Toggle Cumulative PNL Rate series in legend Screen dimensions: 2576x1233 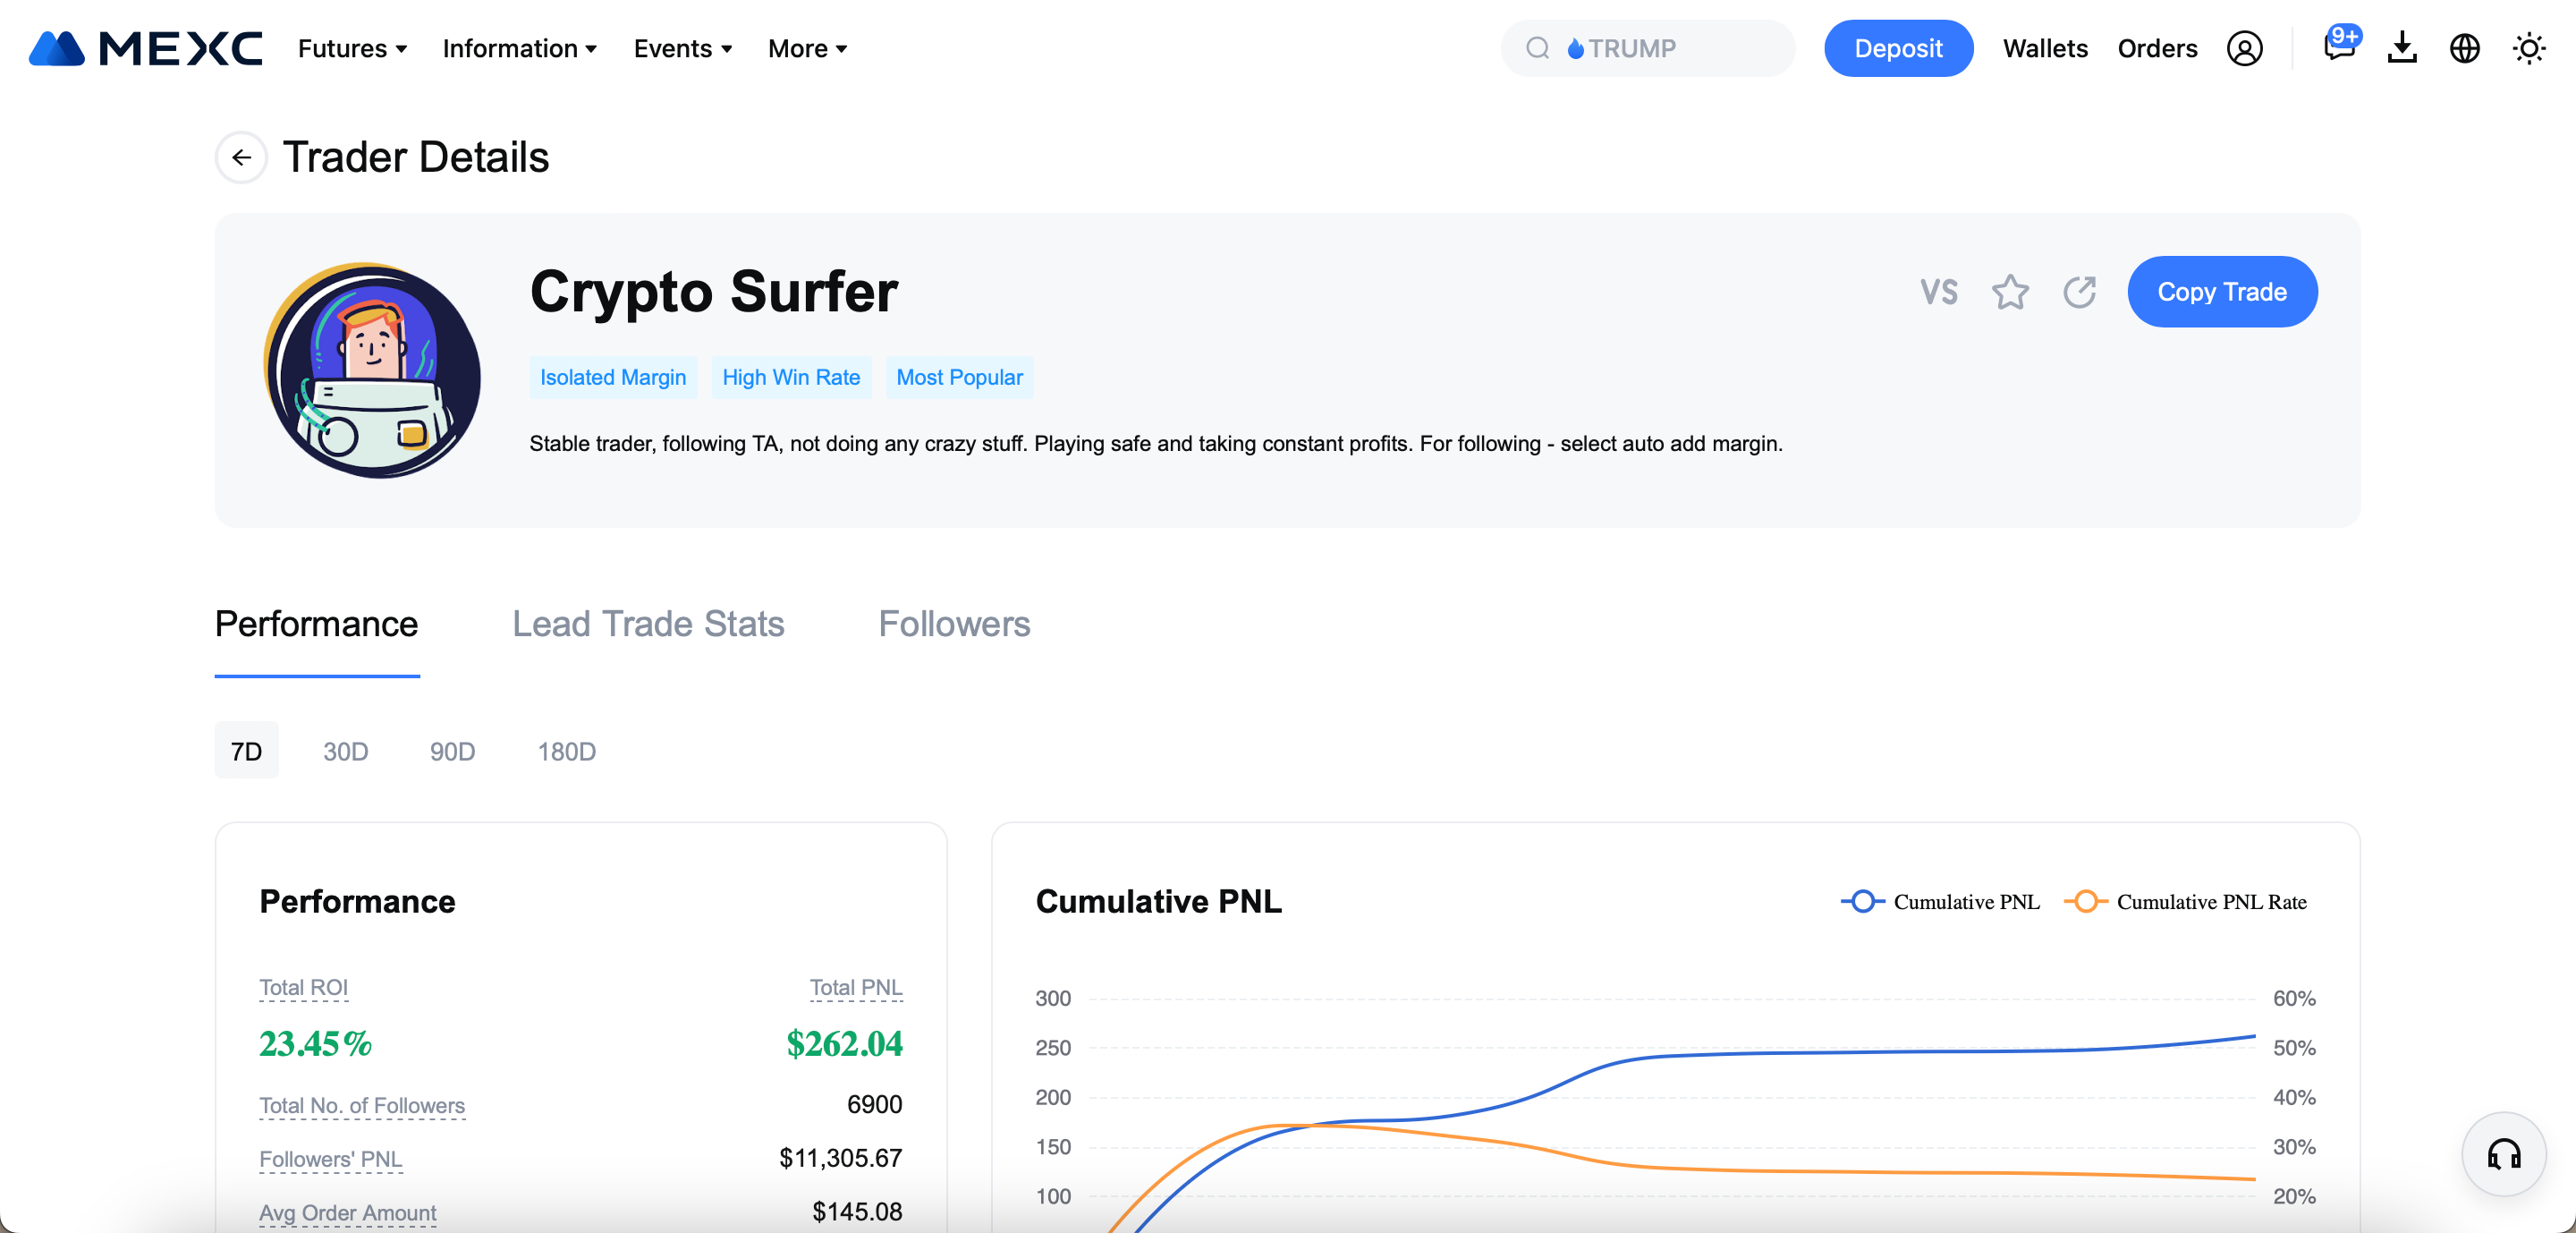(2185, 902)
